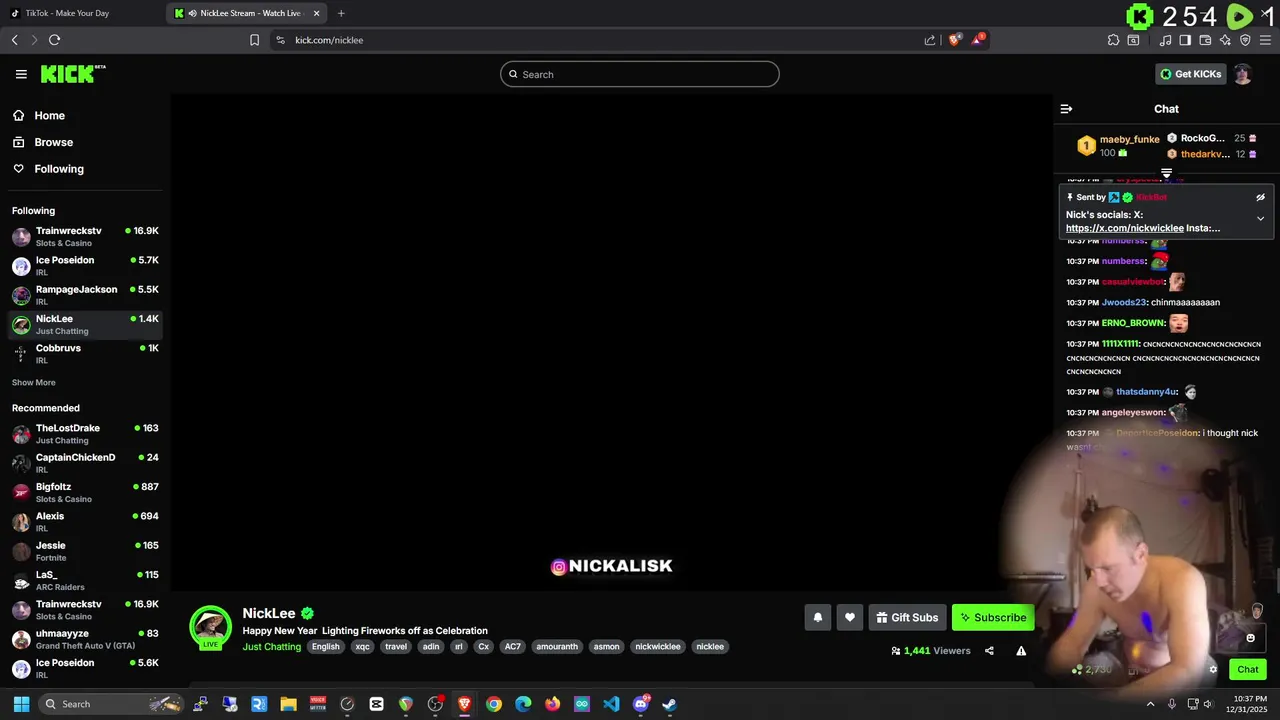The width and height of the screenshot is (1280, 720).
Task: Open the browser main menu
Action: click(x=1265, y=40)
